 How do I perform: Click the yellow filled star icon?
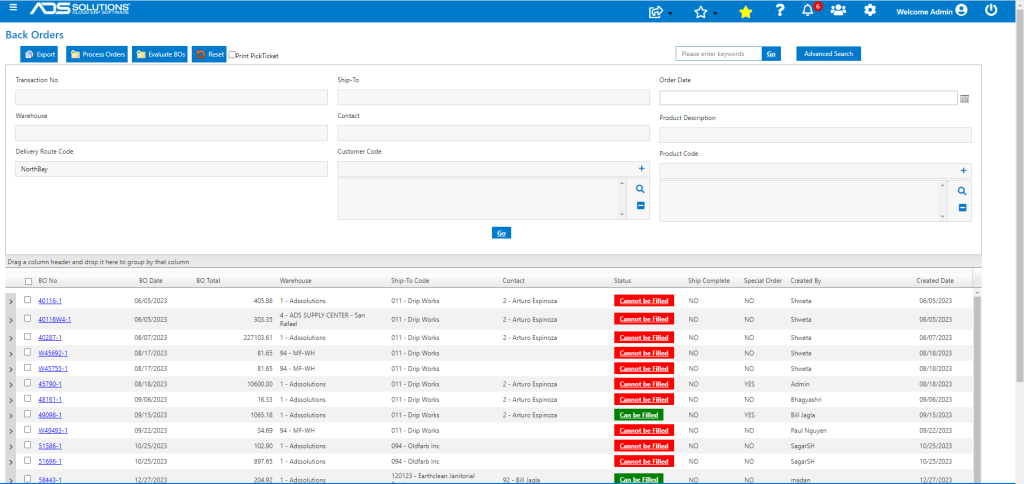745,12
